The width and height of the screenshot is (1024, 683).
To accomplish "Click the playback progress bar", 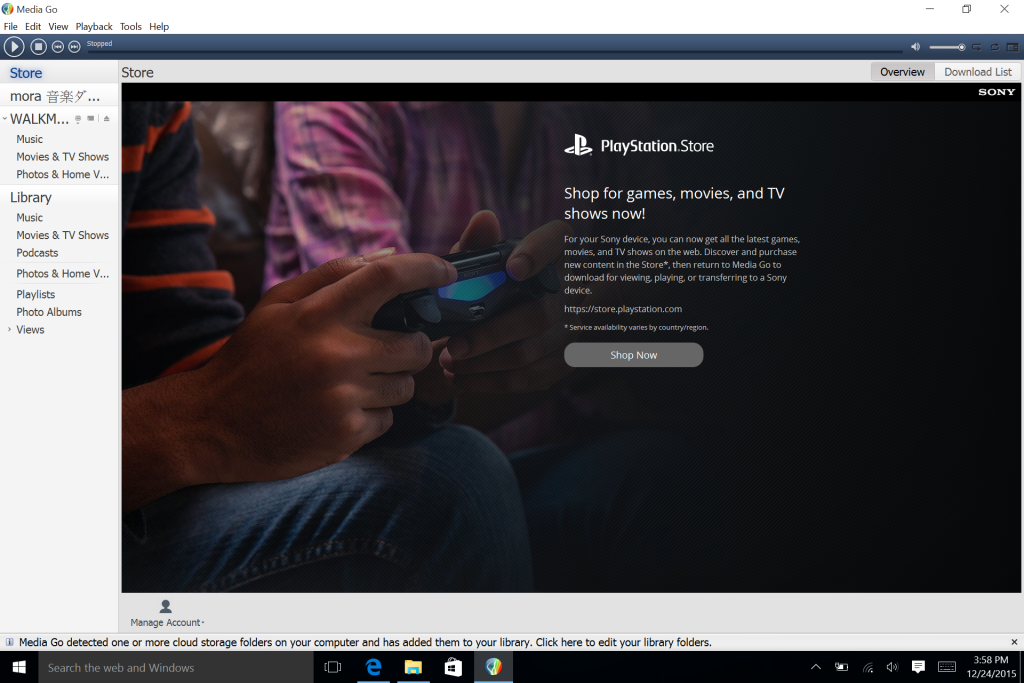I will (494, 50).
